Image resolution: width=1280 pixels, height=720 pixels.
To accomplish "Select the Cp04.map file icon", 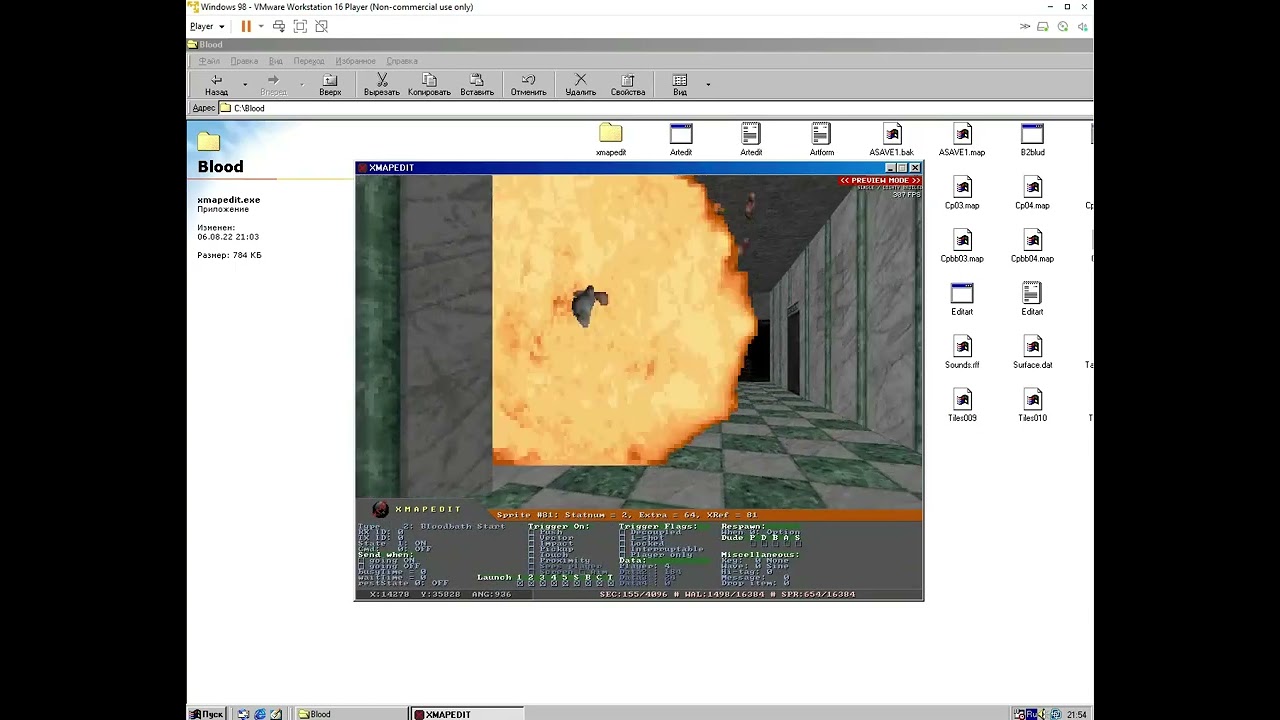I will [1032, 186].
